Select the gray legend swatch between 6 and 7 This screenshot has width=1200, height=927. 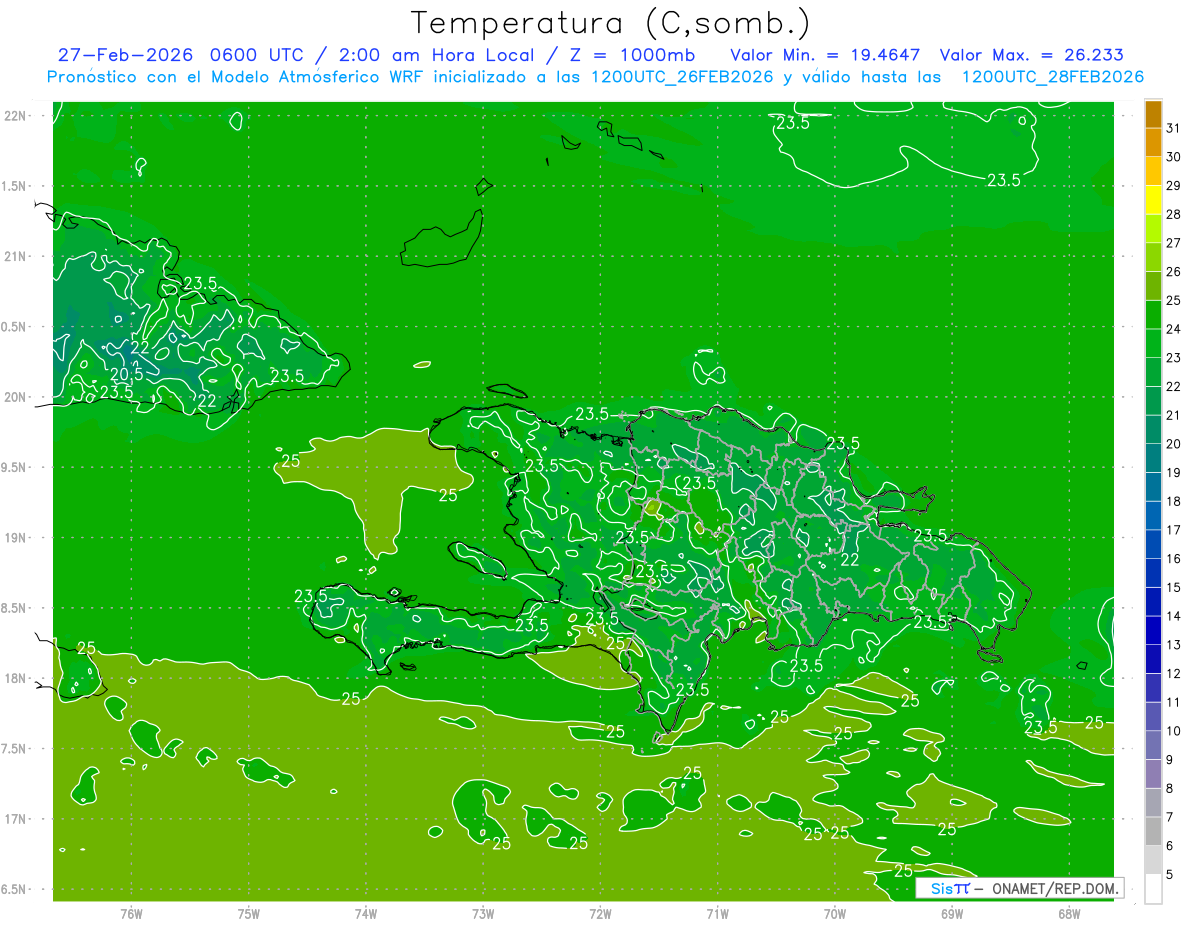[1153, 831]
